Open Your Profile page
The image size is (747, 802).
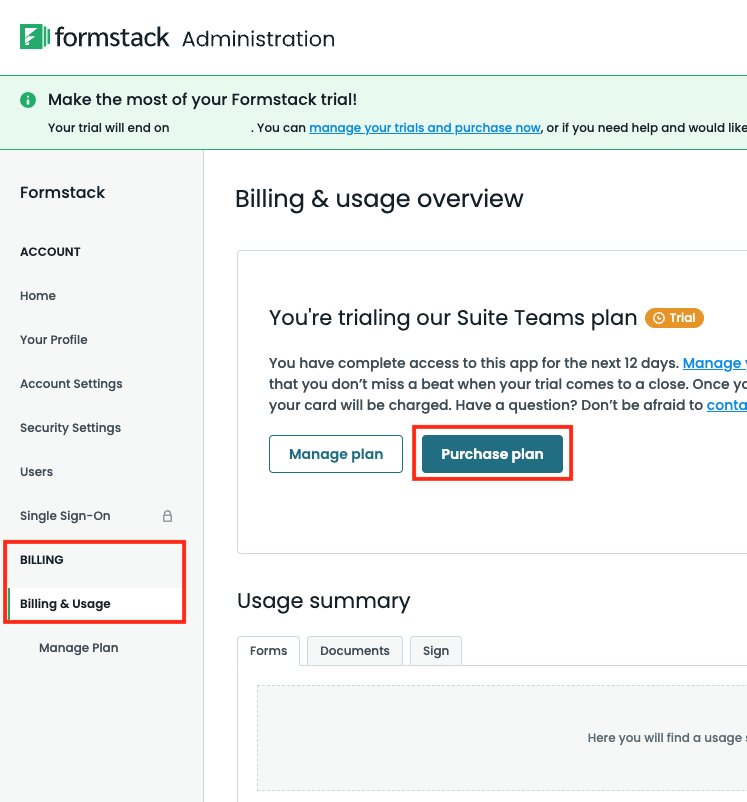pos(54,340)
